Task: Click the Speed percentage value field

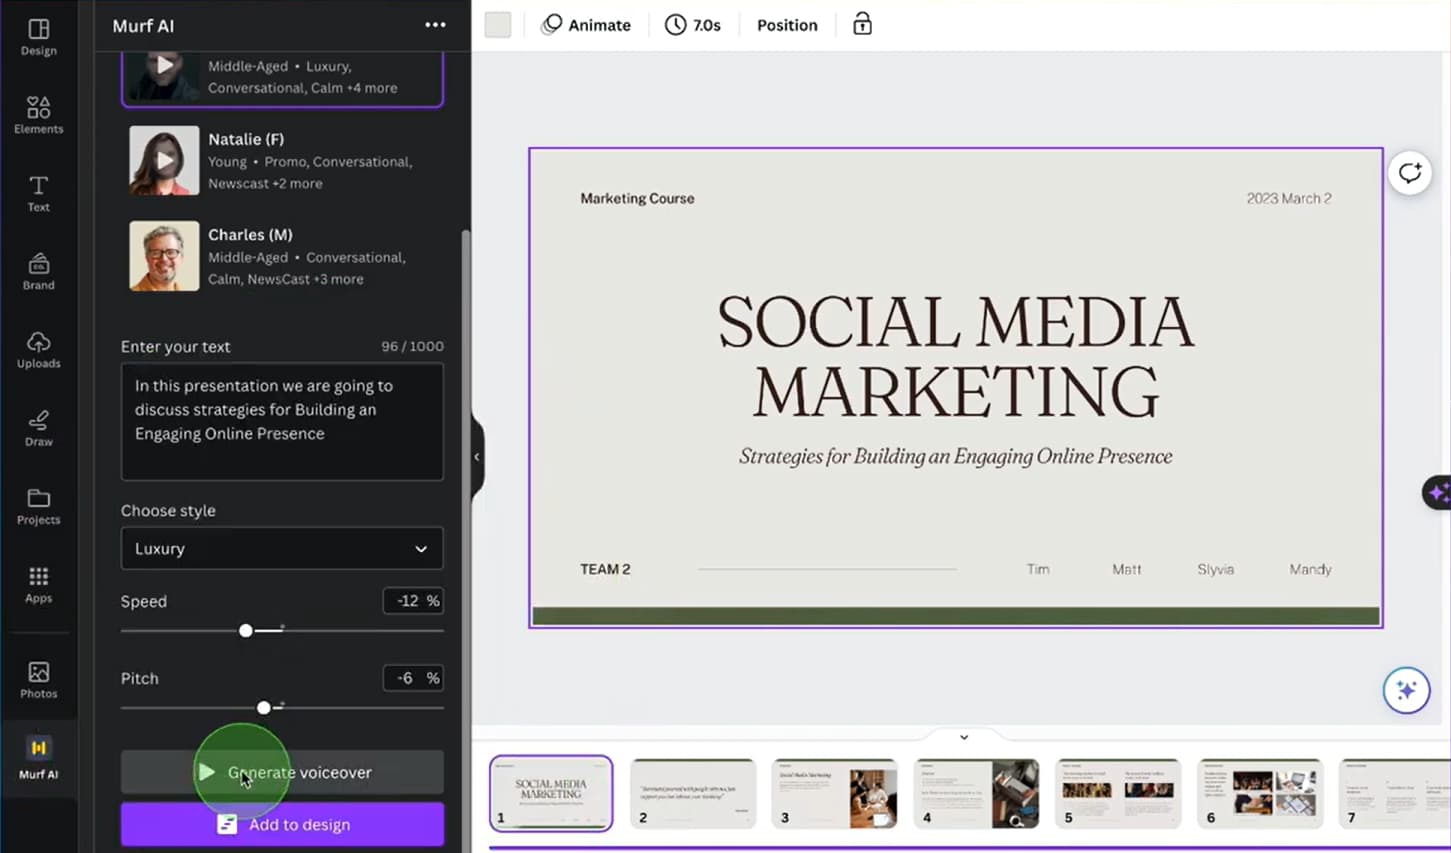Action: [413, 600]
